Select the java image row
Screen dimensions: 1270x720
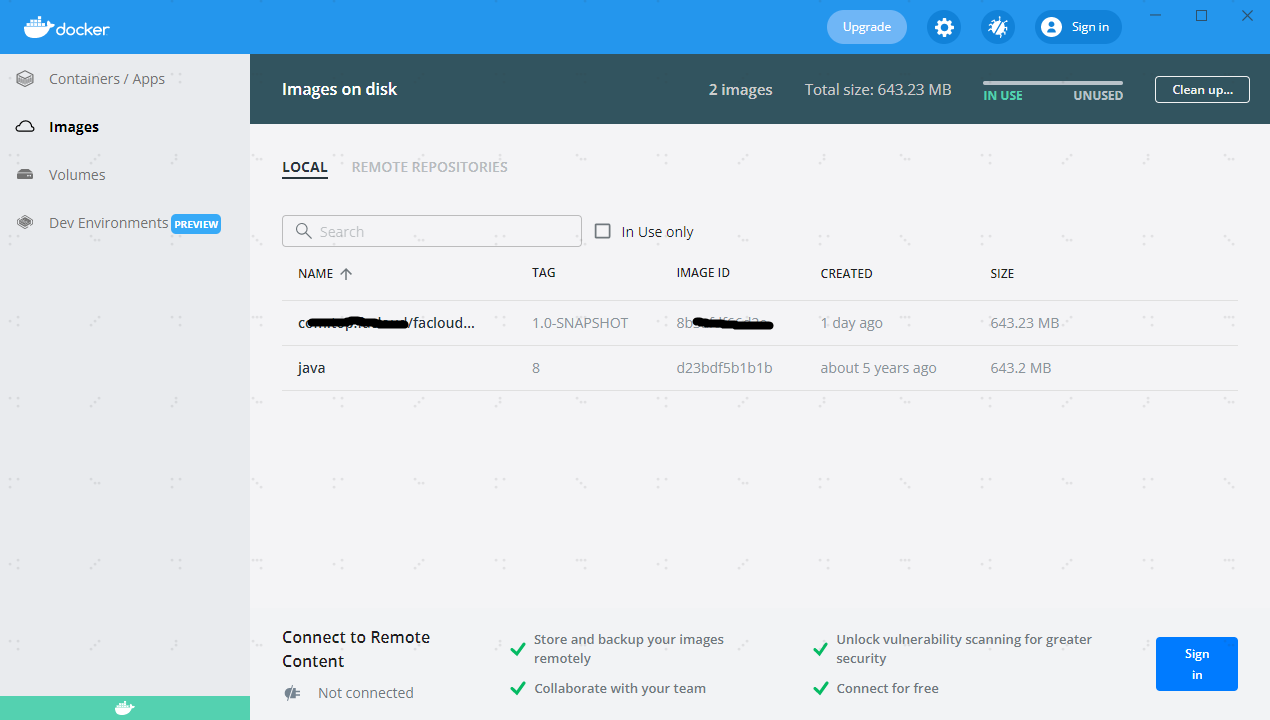[760, 368]
